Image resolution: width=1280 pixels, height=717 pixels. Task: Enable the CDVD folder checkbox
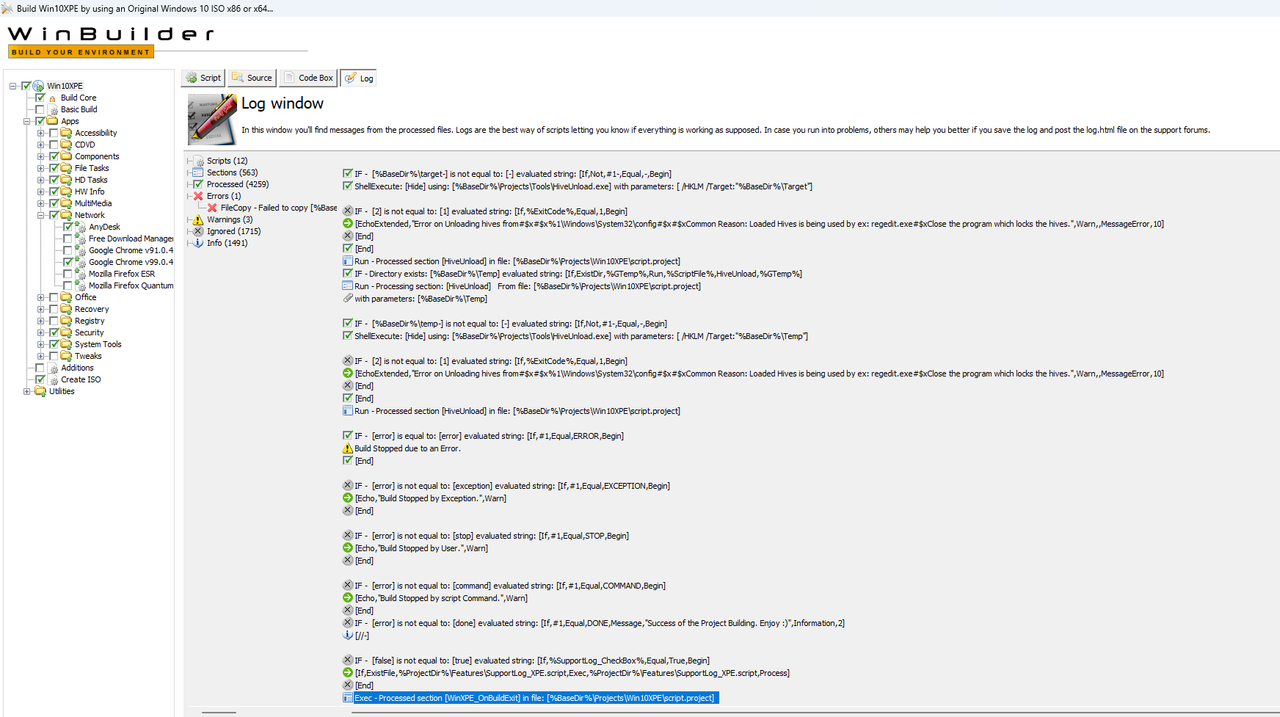(x=54, y=145)
